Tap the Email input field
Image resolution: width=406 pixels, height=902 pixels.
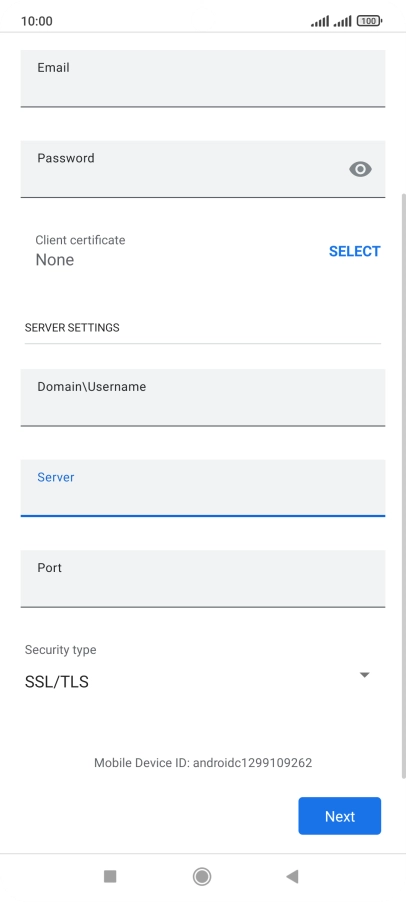pyautogui.click(x=203, y=78)
